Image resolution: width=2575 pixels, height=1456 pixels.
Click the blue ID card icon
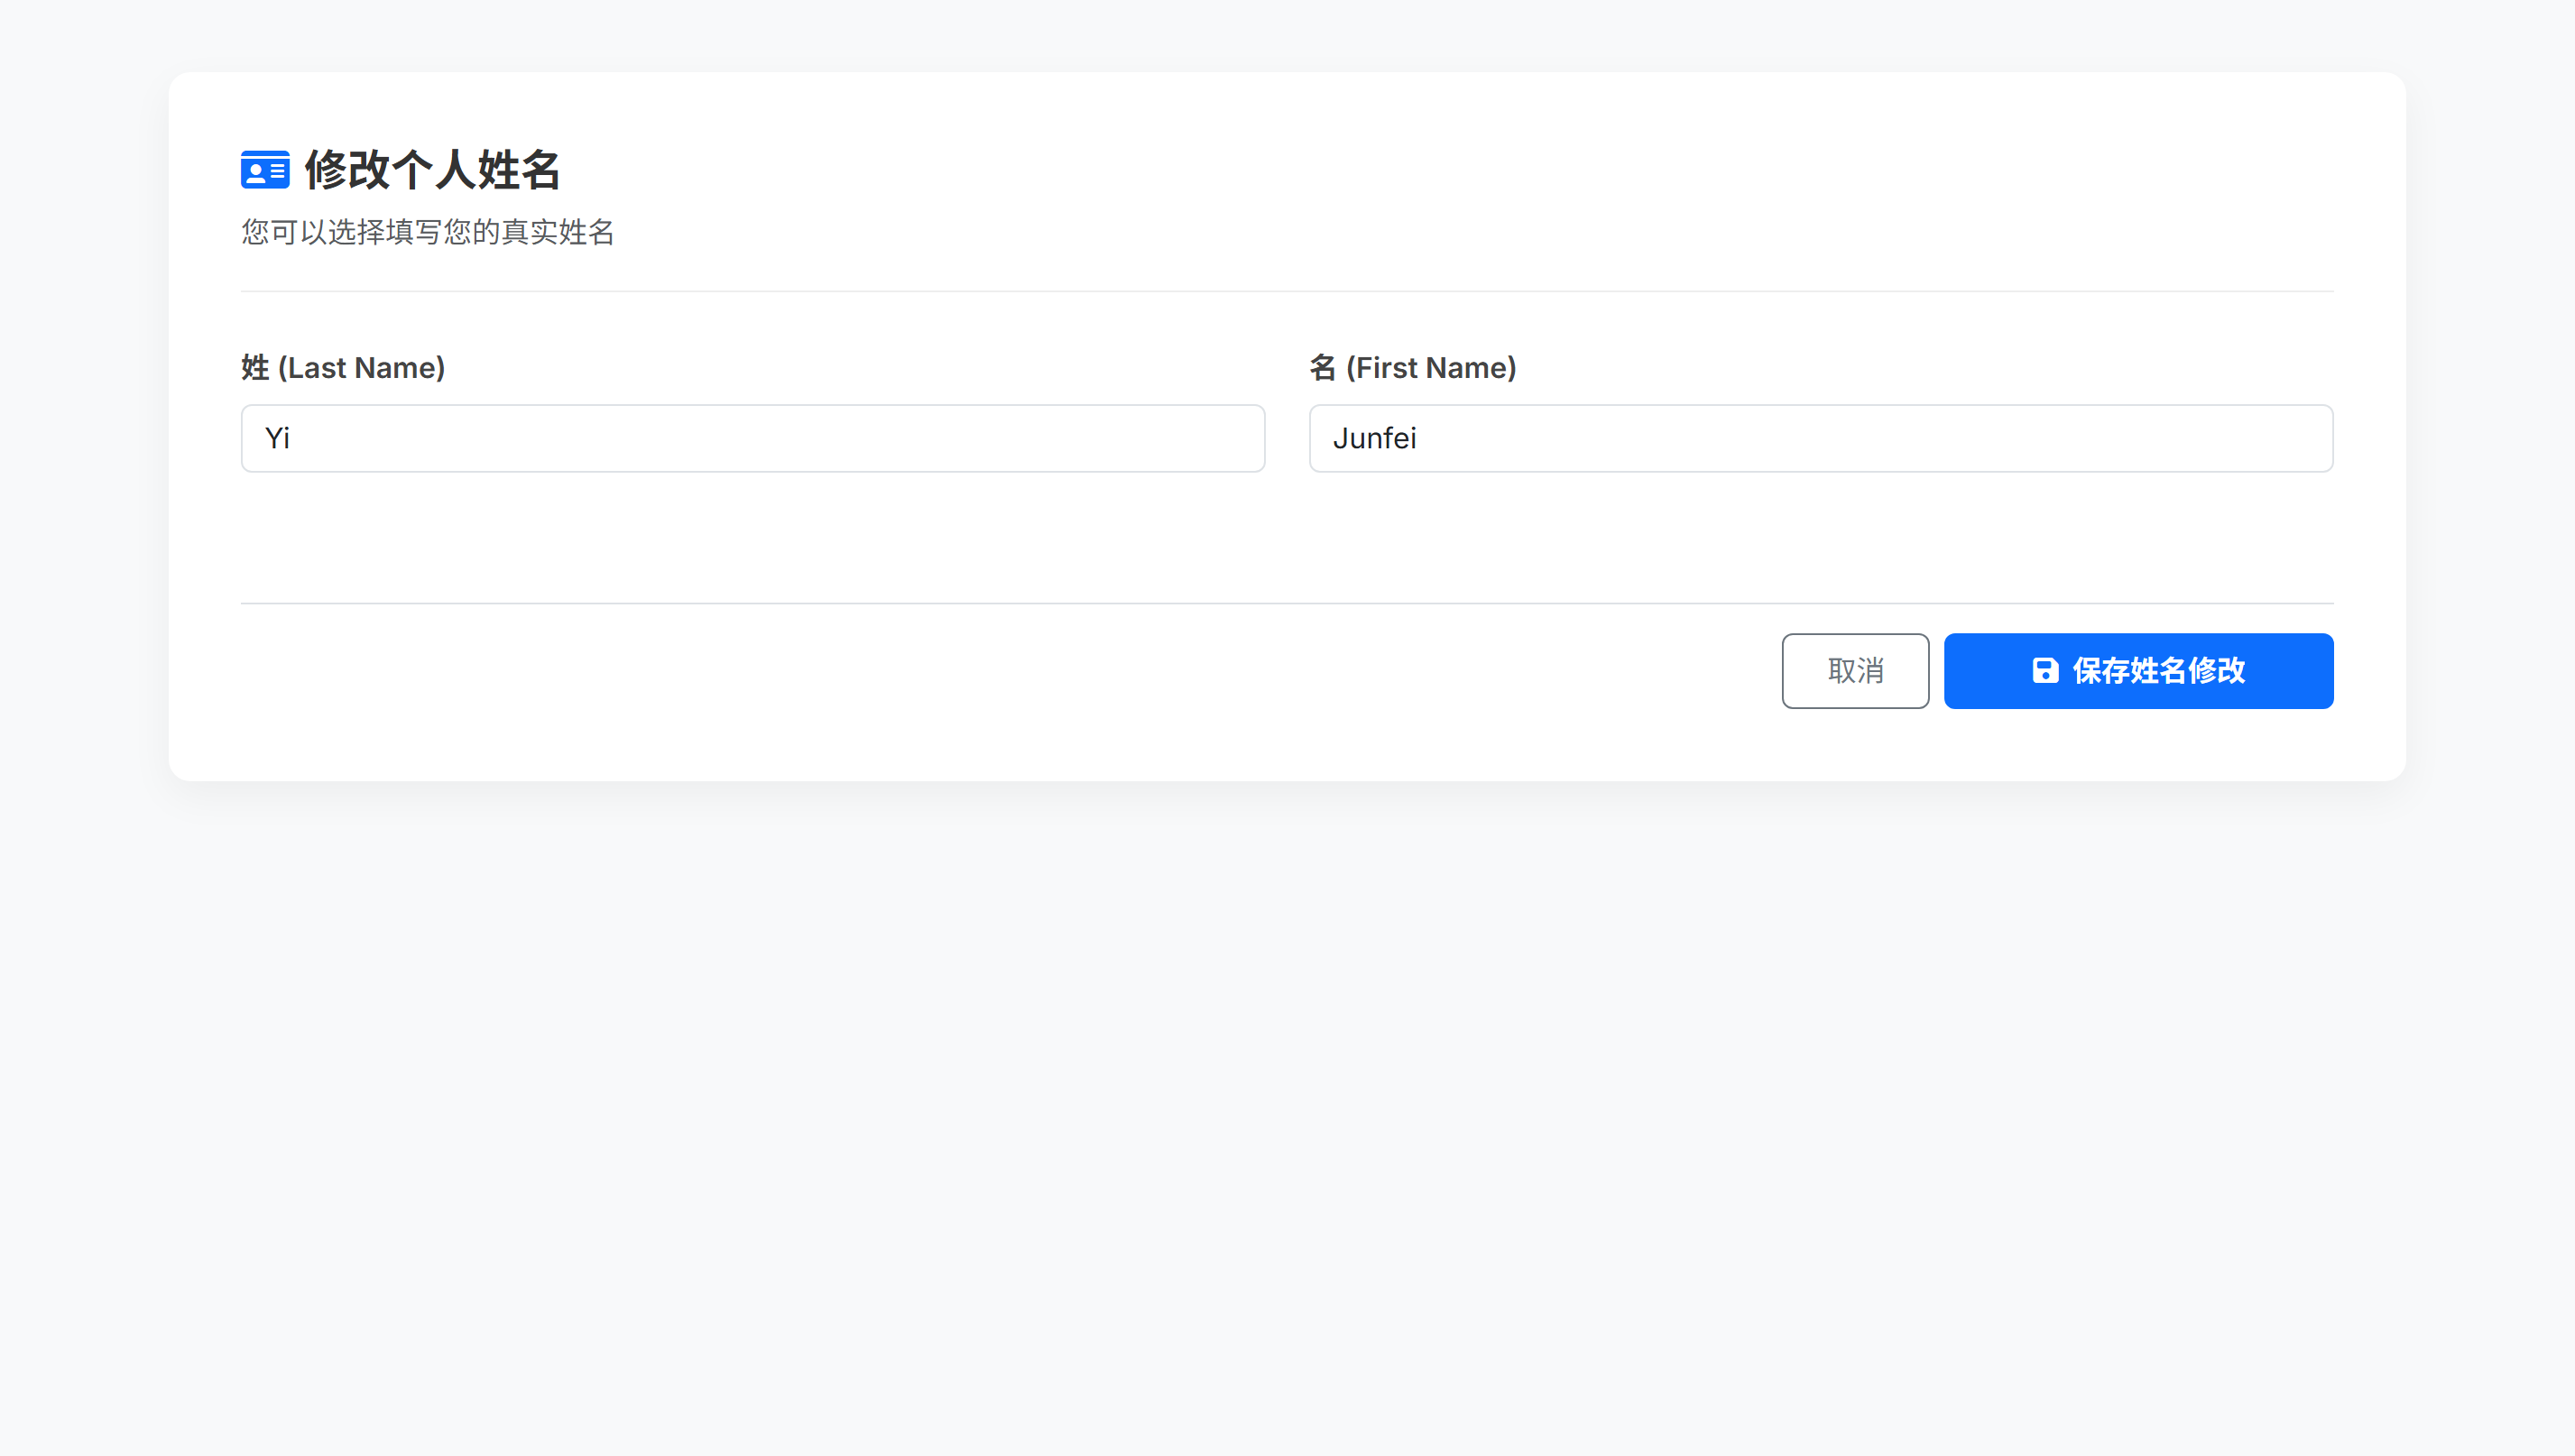pos(265,170)
